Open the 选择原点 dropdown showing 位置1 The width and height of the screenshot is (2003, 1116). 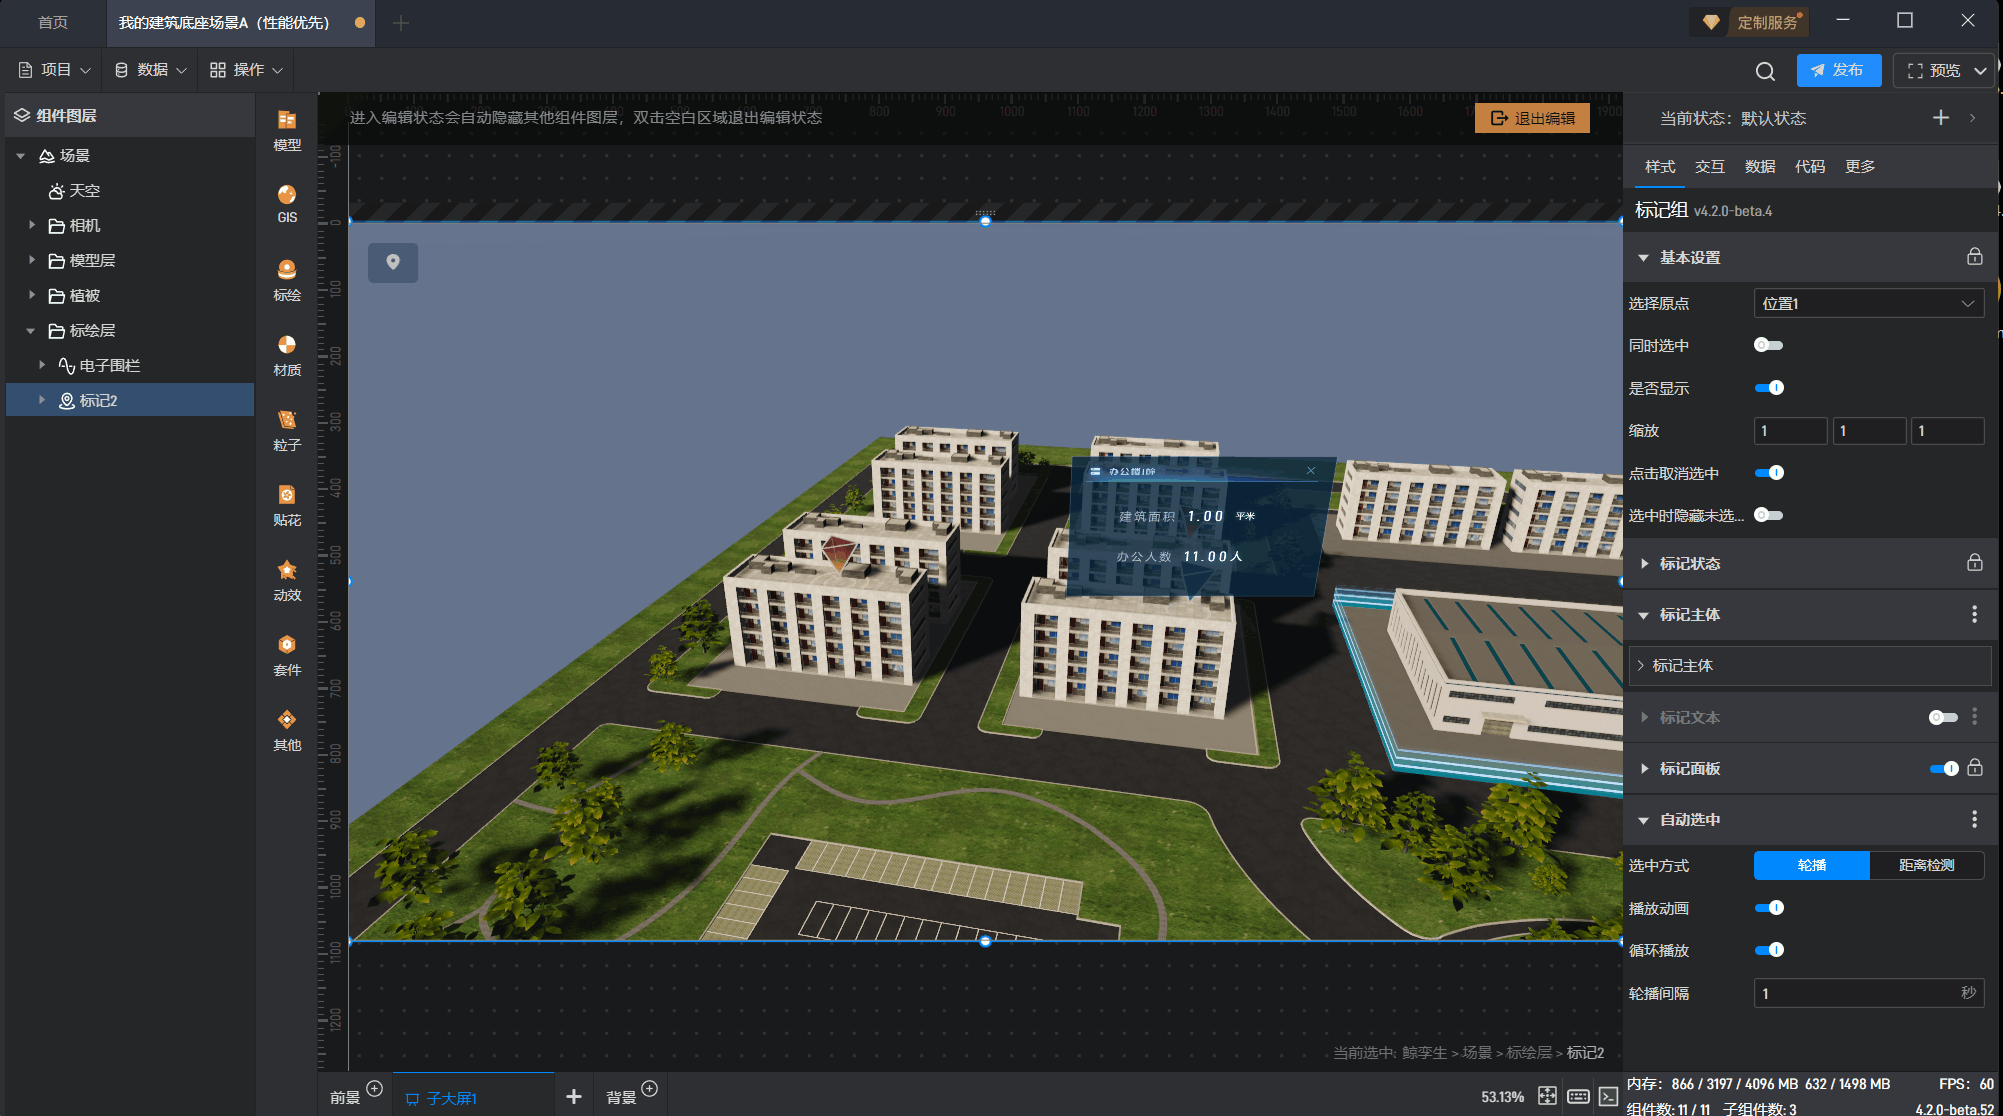[1868, 303]
